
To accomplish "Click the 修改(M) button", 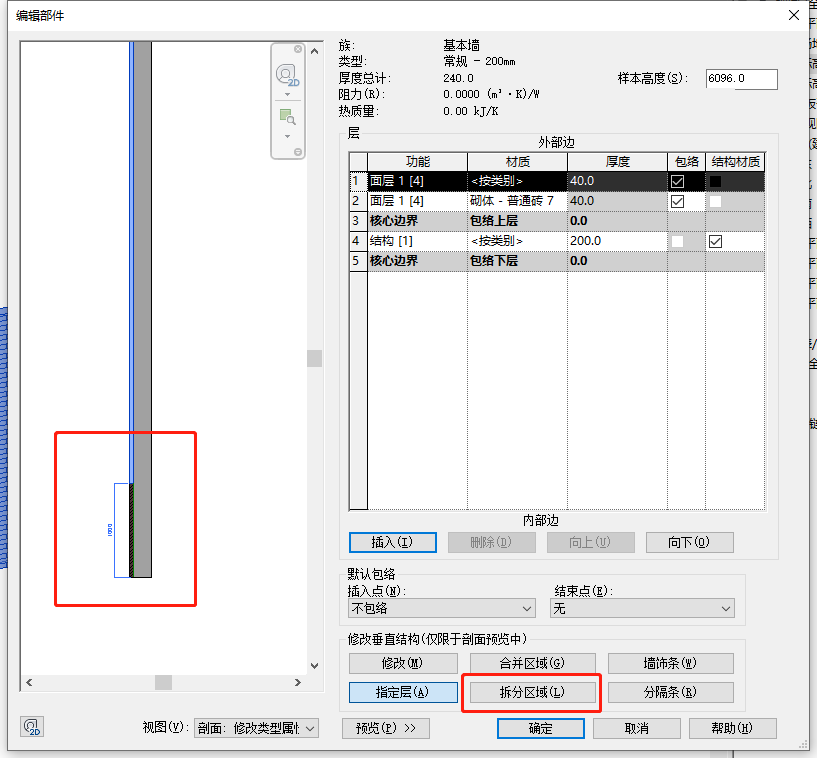I will pos(403,663).
